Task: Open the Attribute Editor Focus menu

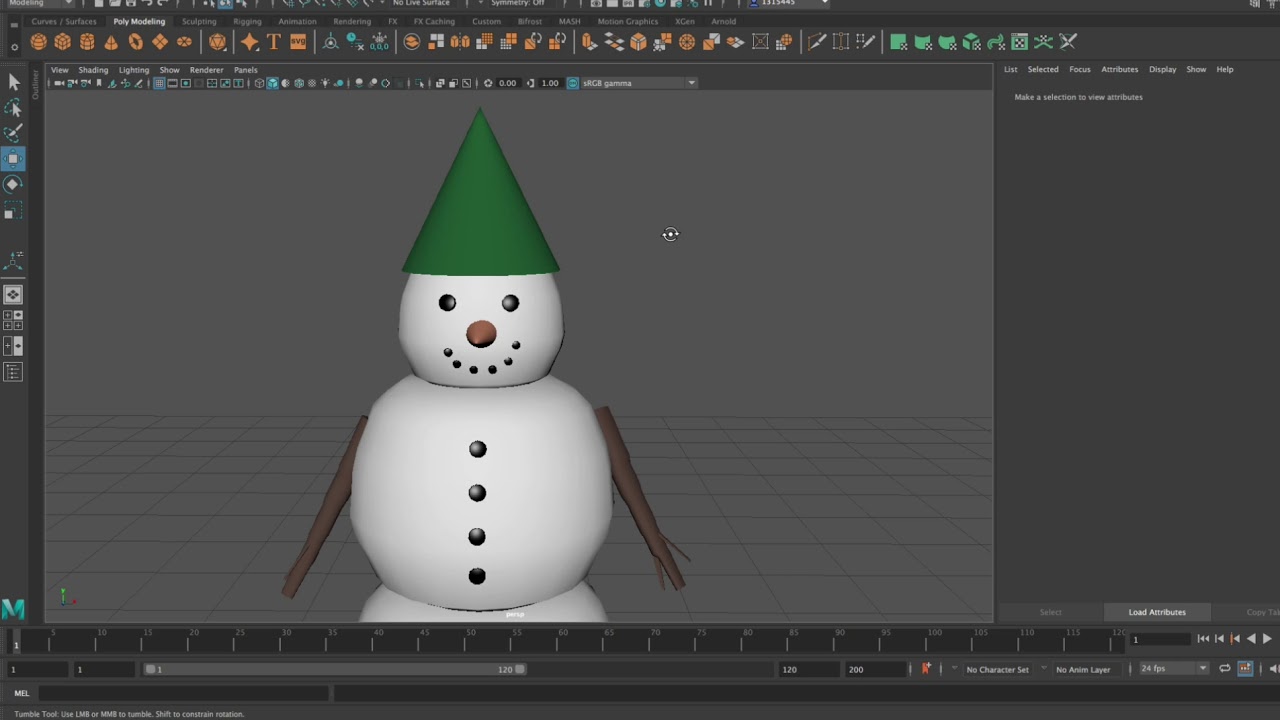Action: [x=1080, y=69]
